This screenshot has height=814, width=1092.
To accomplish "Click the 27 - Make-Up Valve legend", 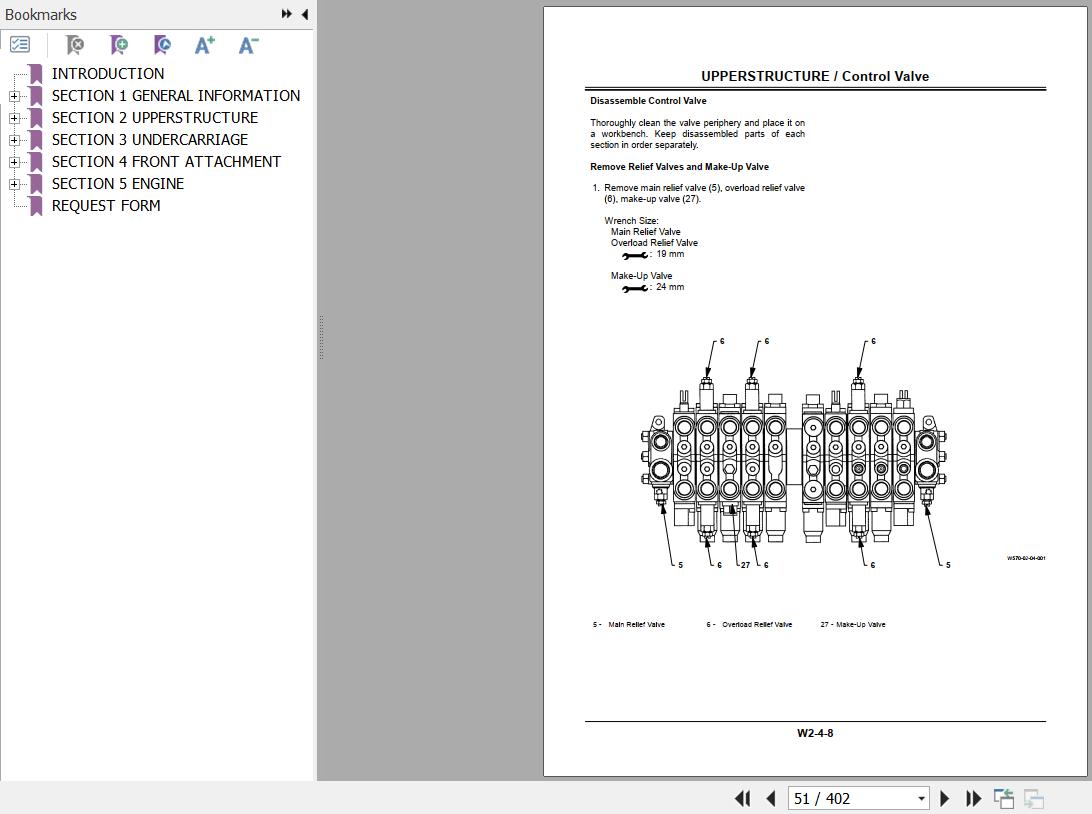I will tap(853, 625).
